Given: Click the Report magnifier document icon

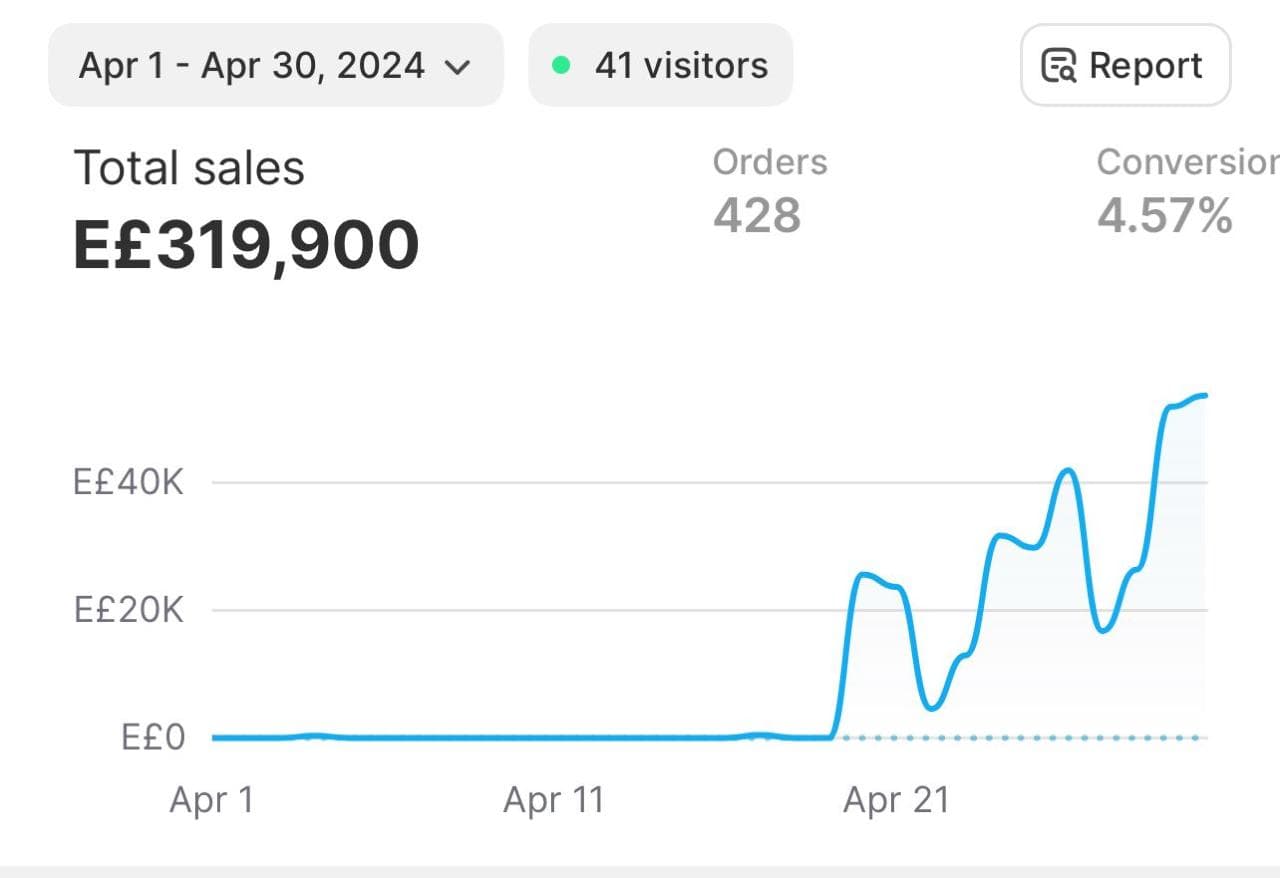Looking at the screenshot, I should pos(1059,66).
